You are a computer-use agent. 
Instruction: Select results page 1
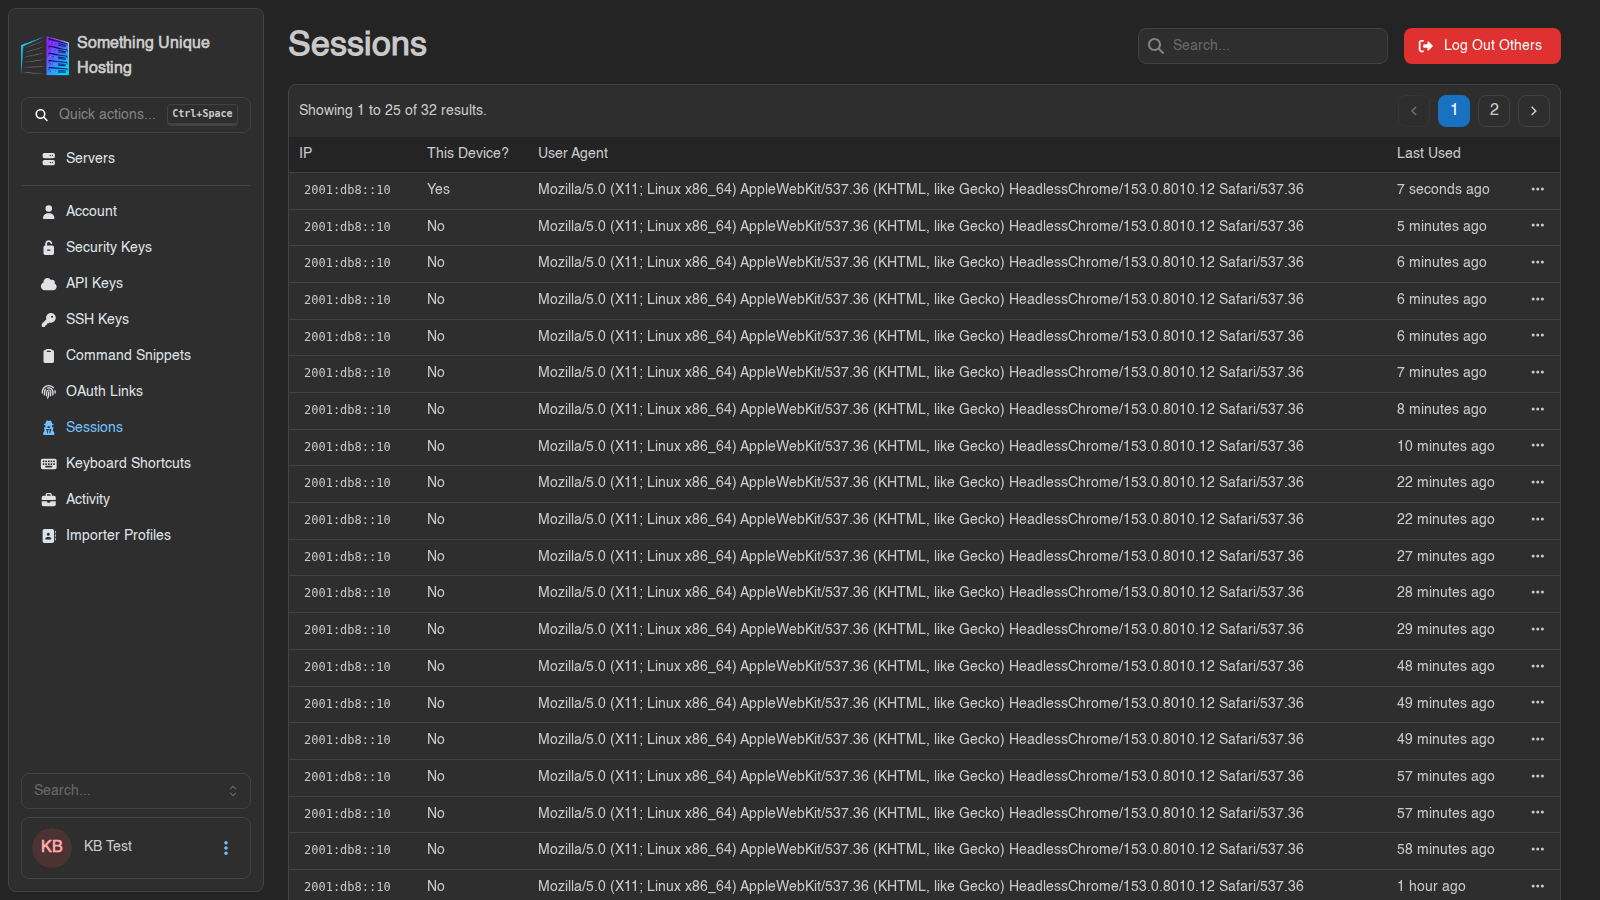click(1453, 111)
